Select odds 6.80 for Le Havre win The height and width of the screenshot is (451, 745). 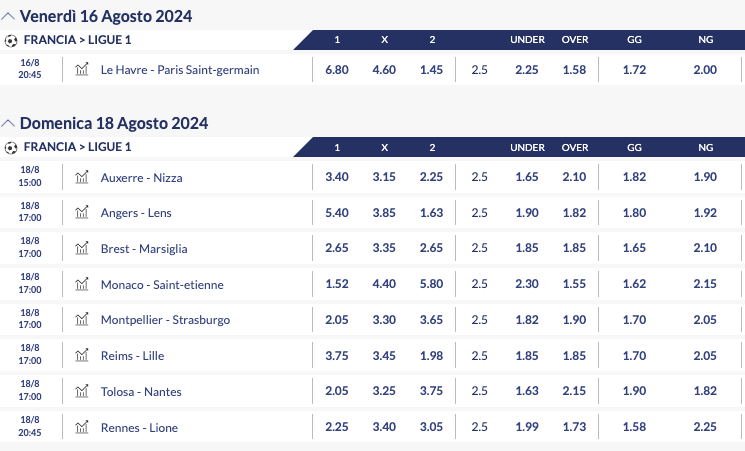[337, 70]
